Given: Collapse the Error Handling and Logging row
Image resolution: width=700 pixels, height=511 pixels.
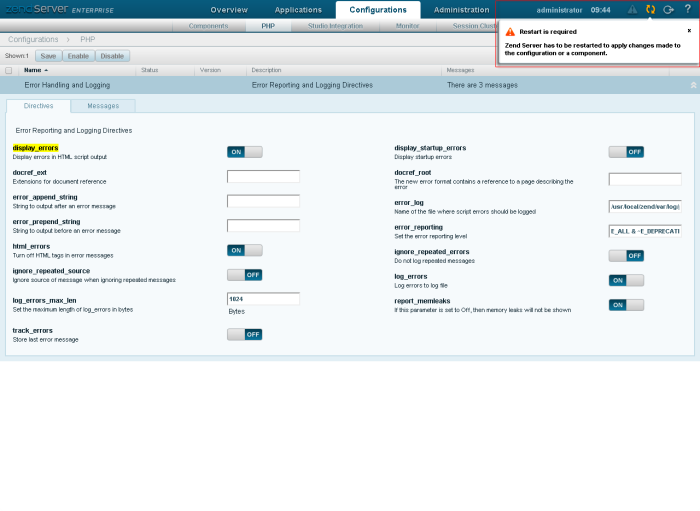Looking at the screenshot, I should tap(693, 86).
